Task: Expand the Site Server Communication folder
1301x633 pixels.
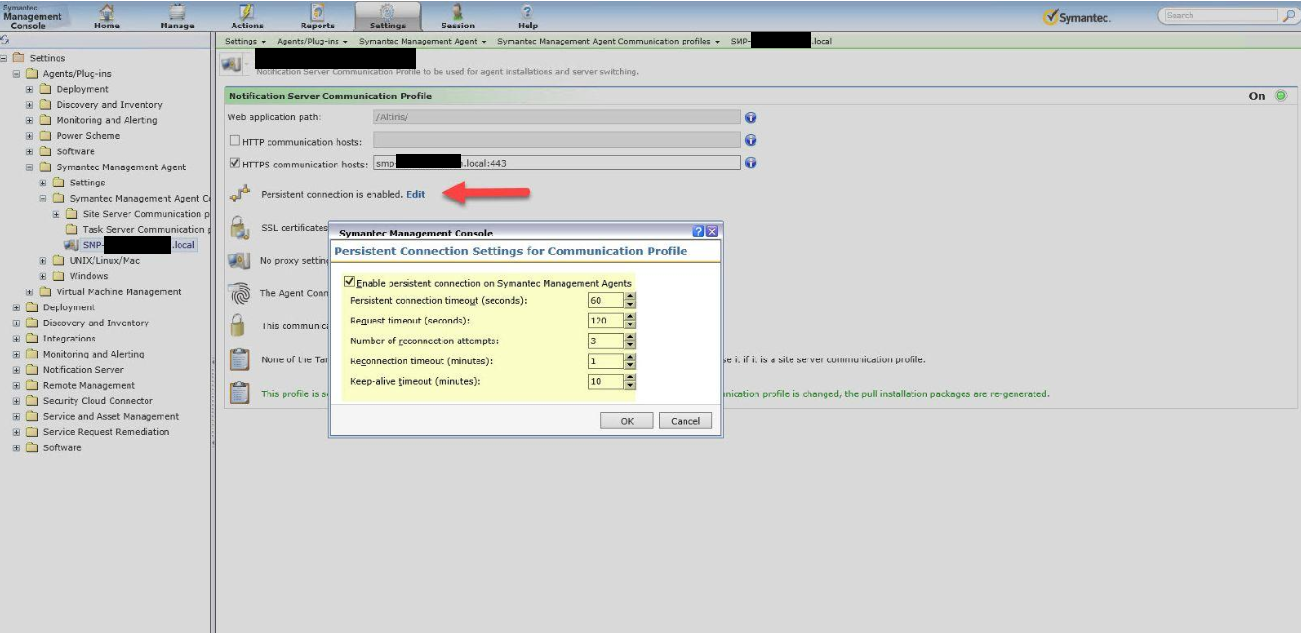Action: click(x=57, y=214)
